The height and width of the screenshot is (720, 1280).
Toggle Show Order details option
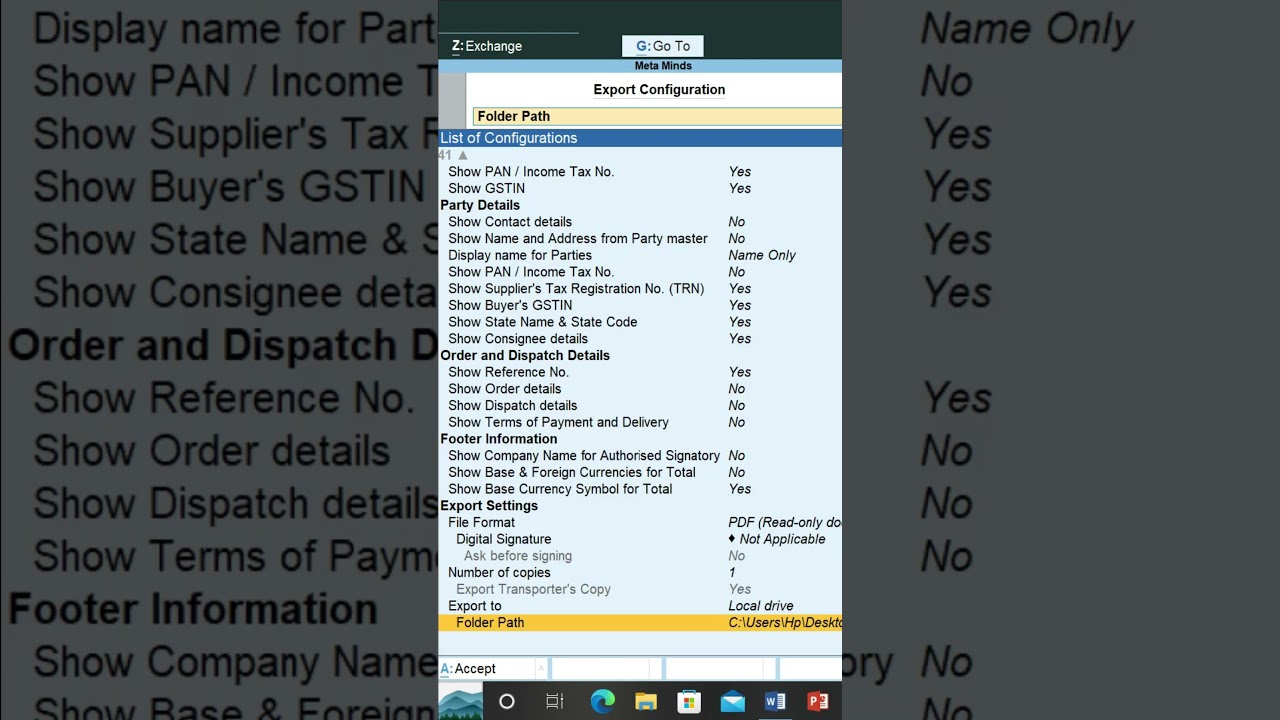click(640, 389)
